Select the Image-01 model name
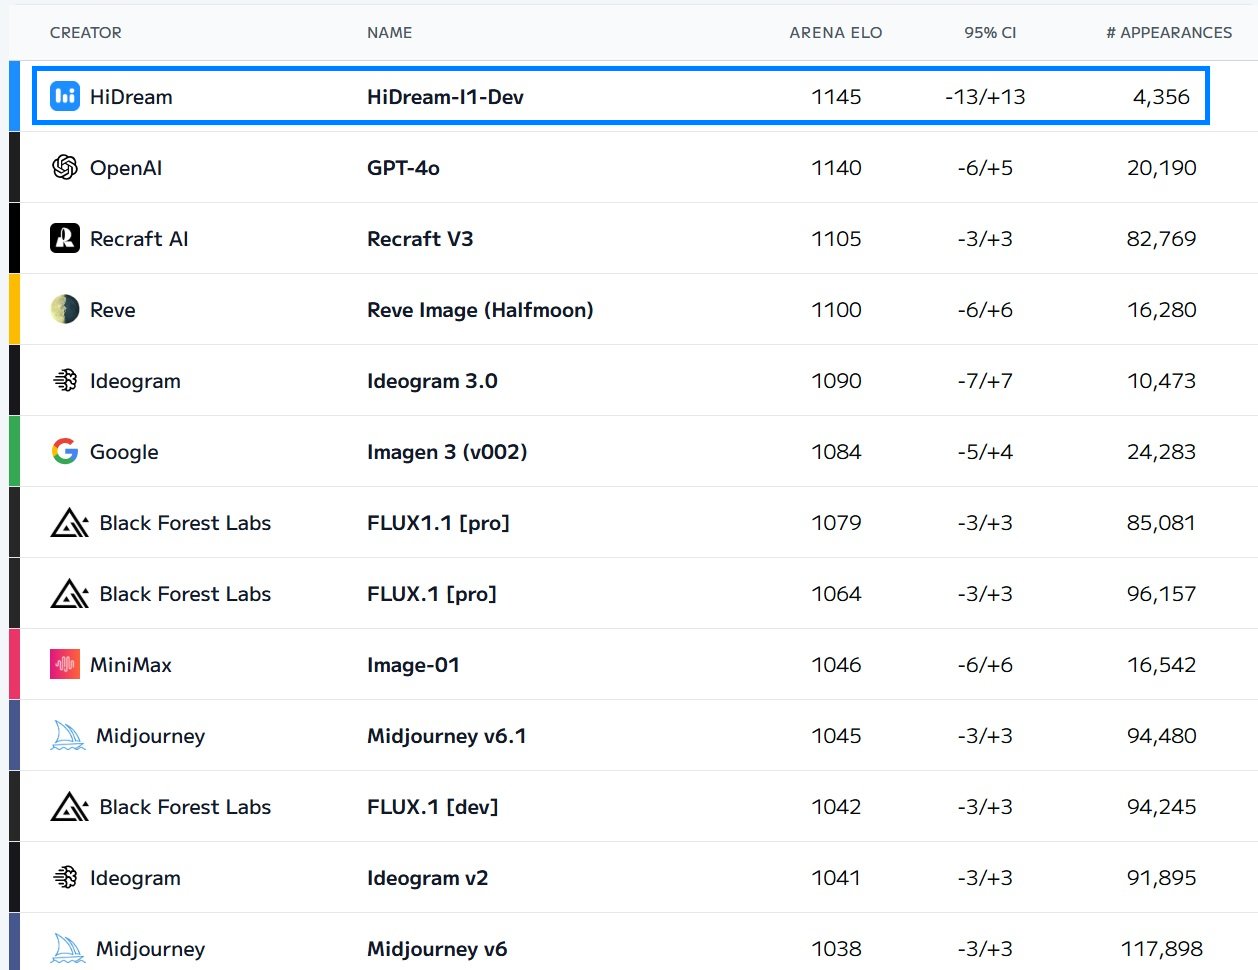Screen dimensions: 1258x970 click(413, 665)
